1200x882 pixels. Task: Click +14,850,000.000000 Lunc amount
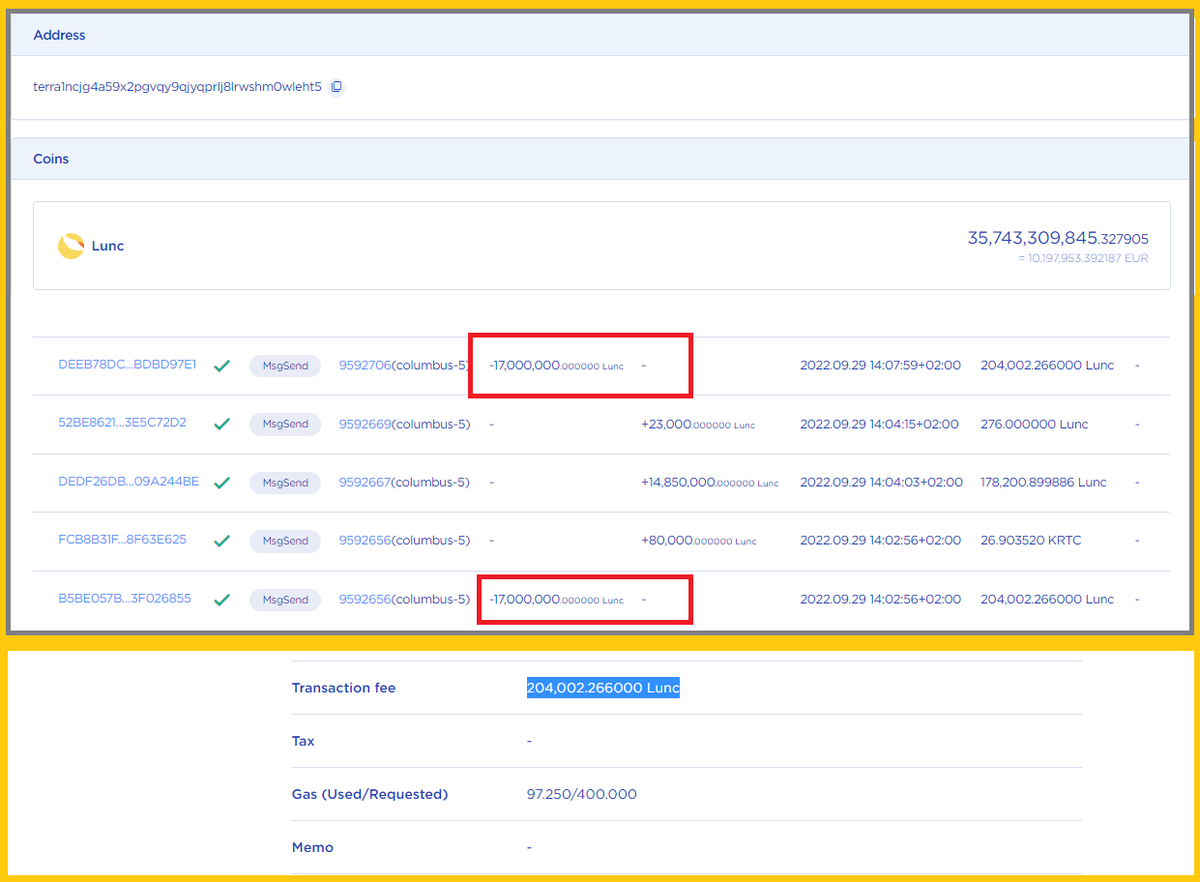(710, 482)
